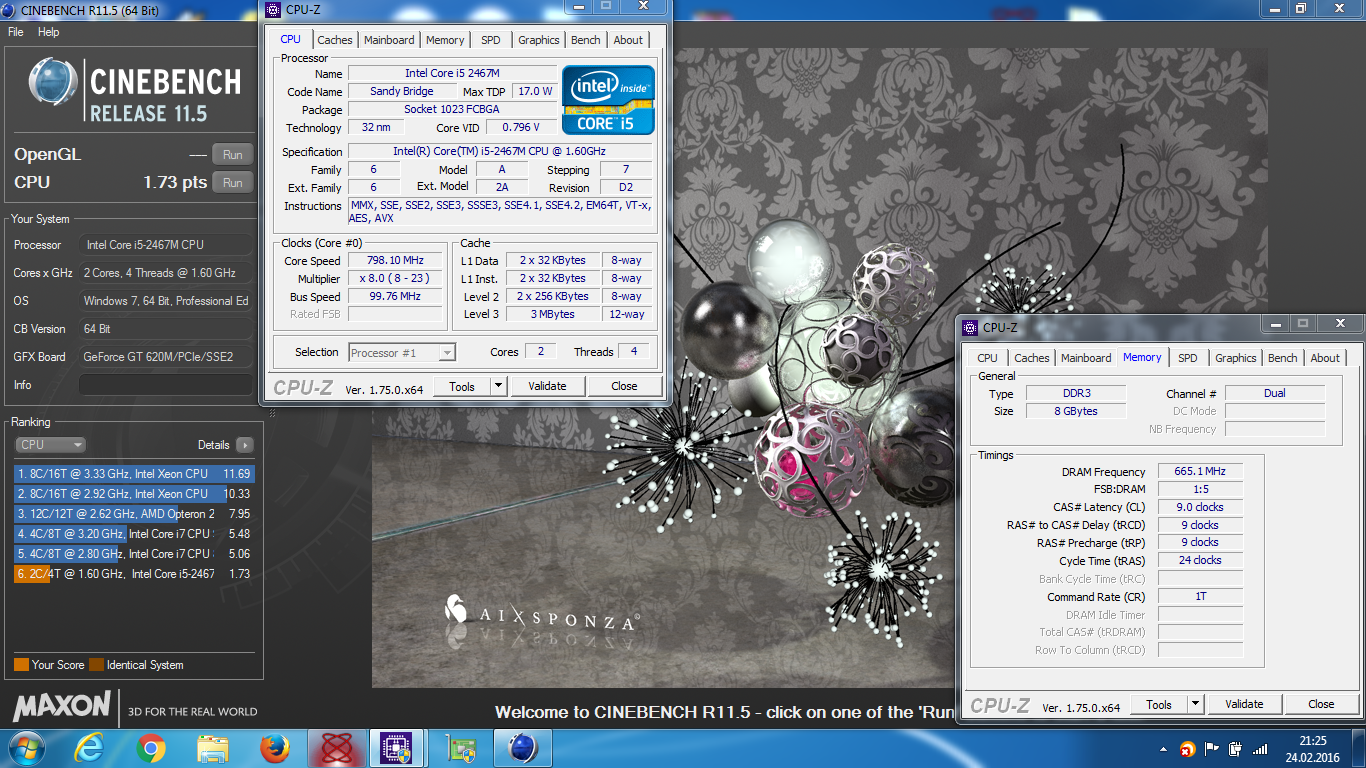This screenshot has height=768, width=1366.
Task: Open the File menu in Cinebench
Action: click(x=15, y=32)
